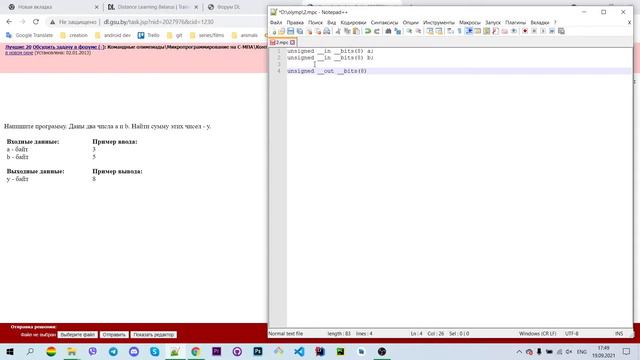Screen dimensions: 640x360
Task: Click browser address bar with dl.gsu.by URL
Action: click(x=157, y=22)
